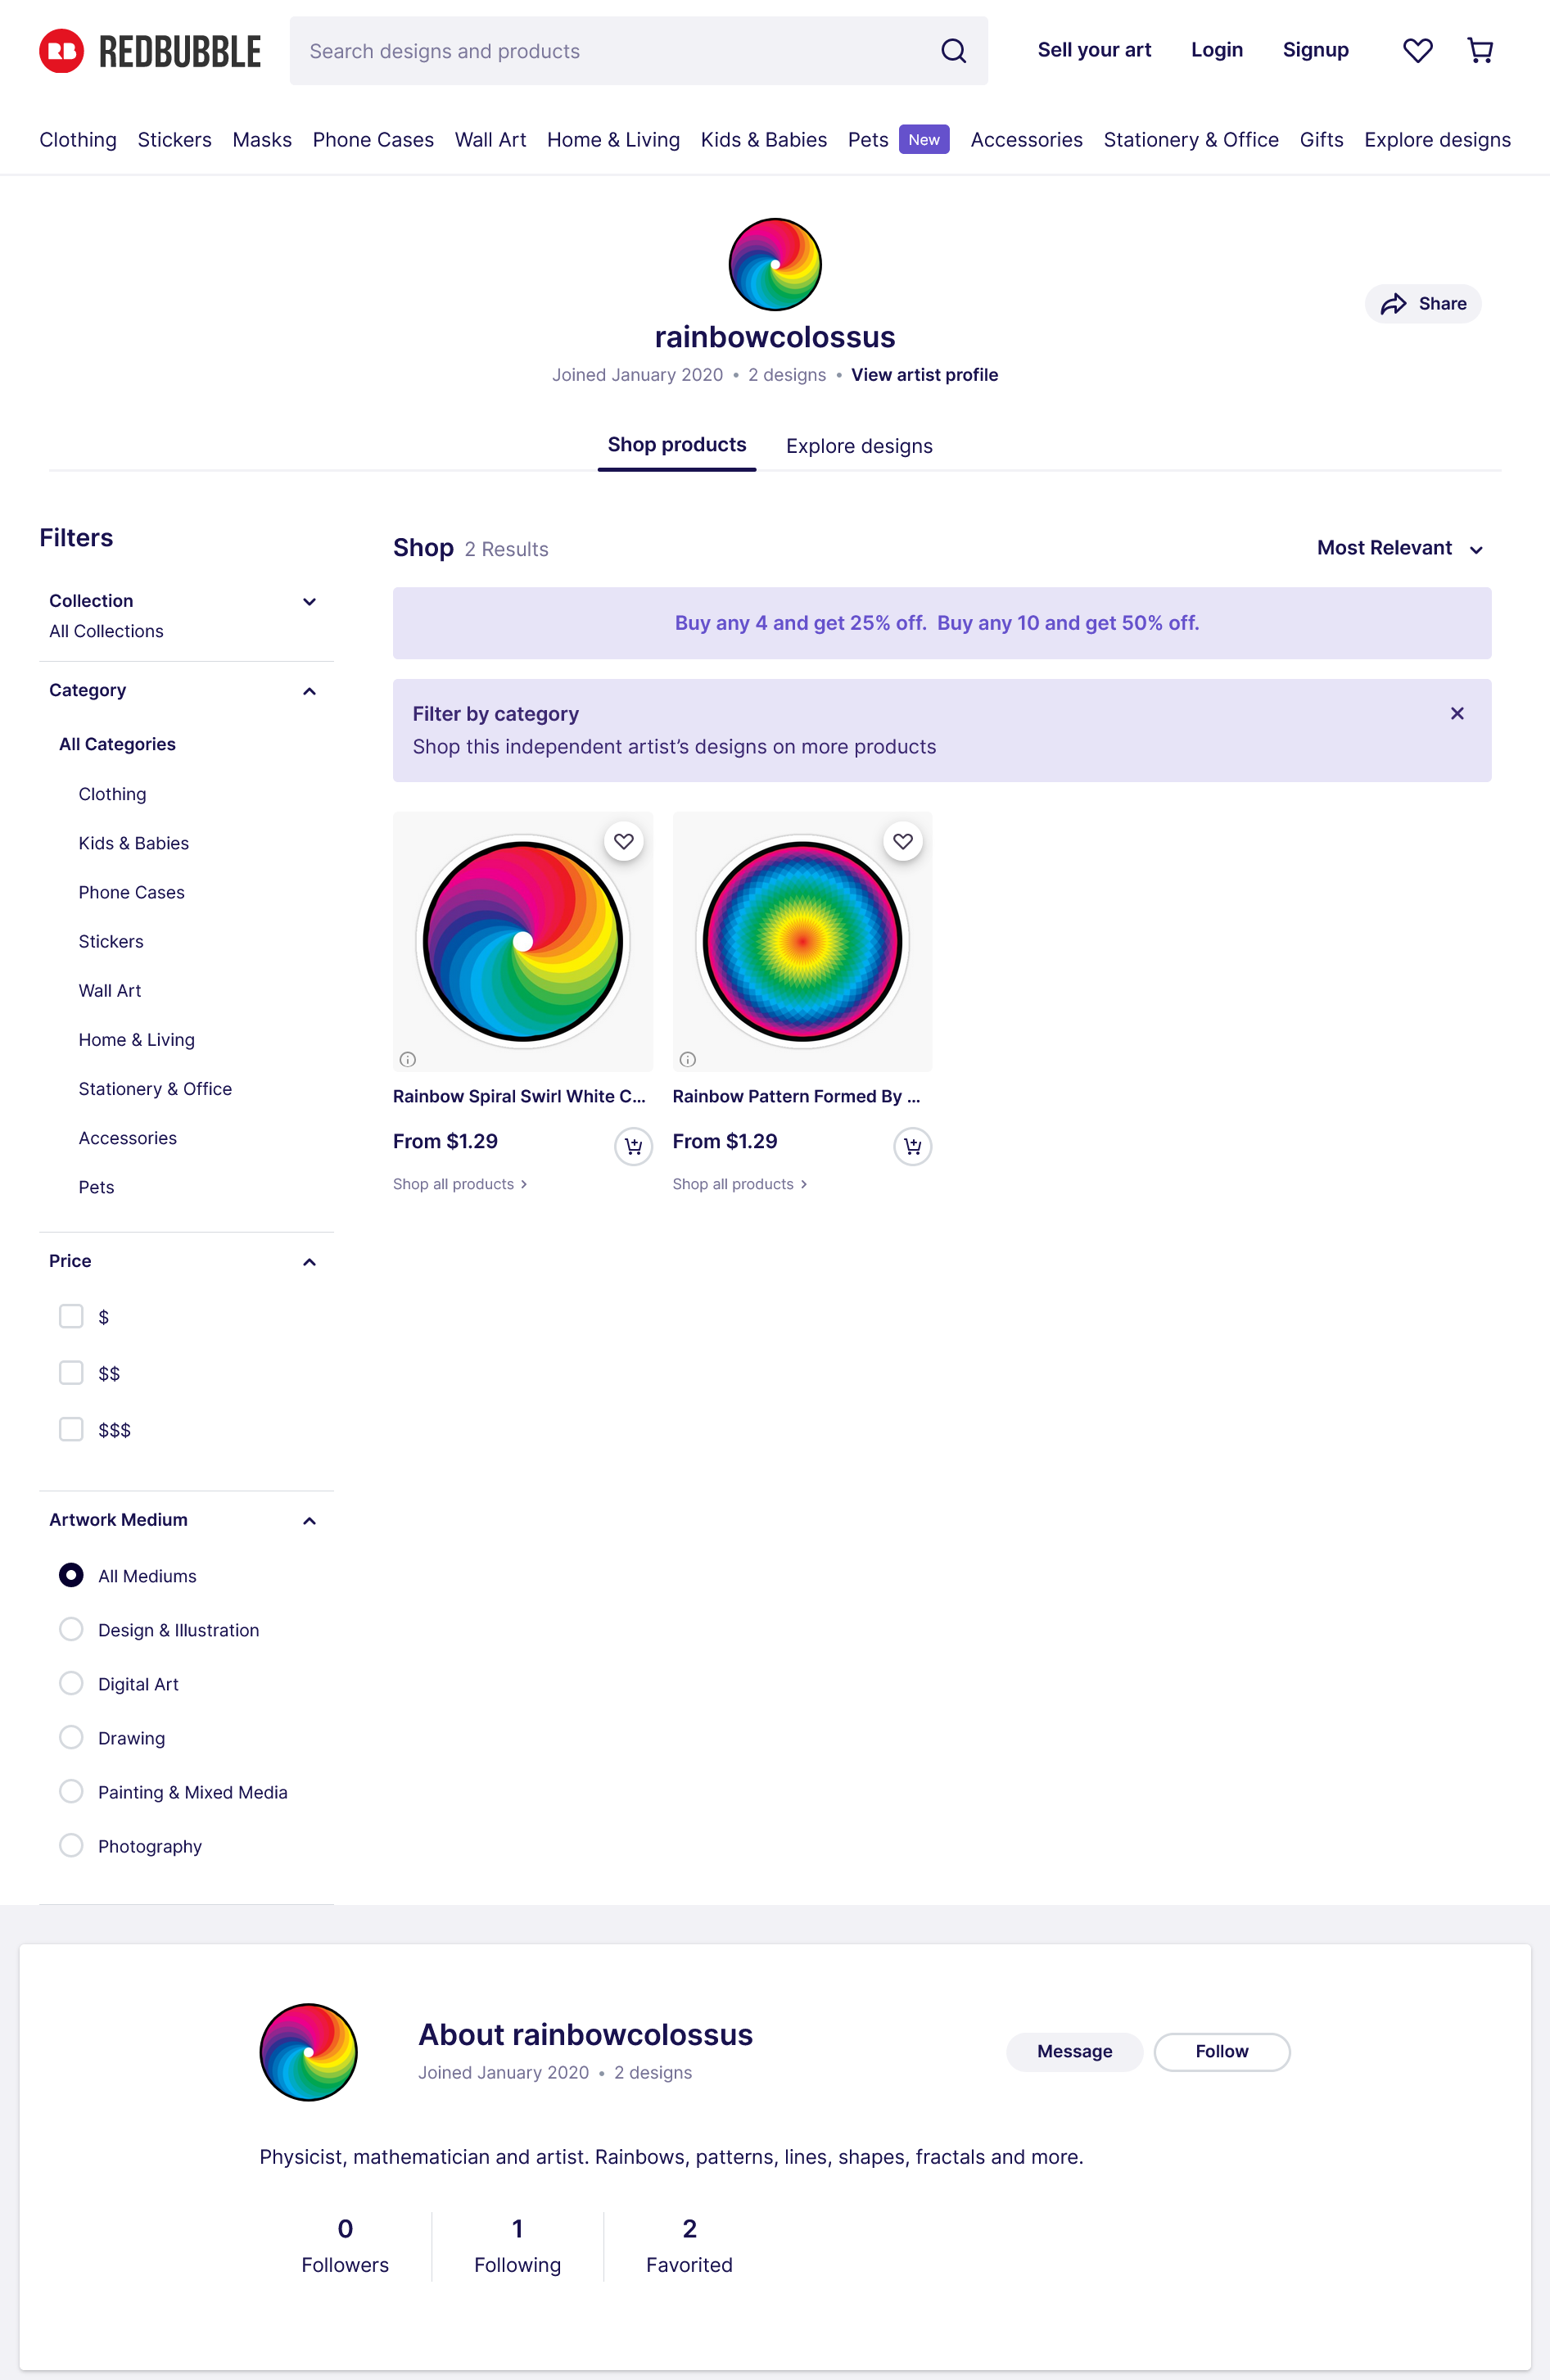Favorite the Rainbow Pattern Formed By product
The image size is (1550, 2380).
903,842
